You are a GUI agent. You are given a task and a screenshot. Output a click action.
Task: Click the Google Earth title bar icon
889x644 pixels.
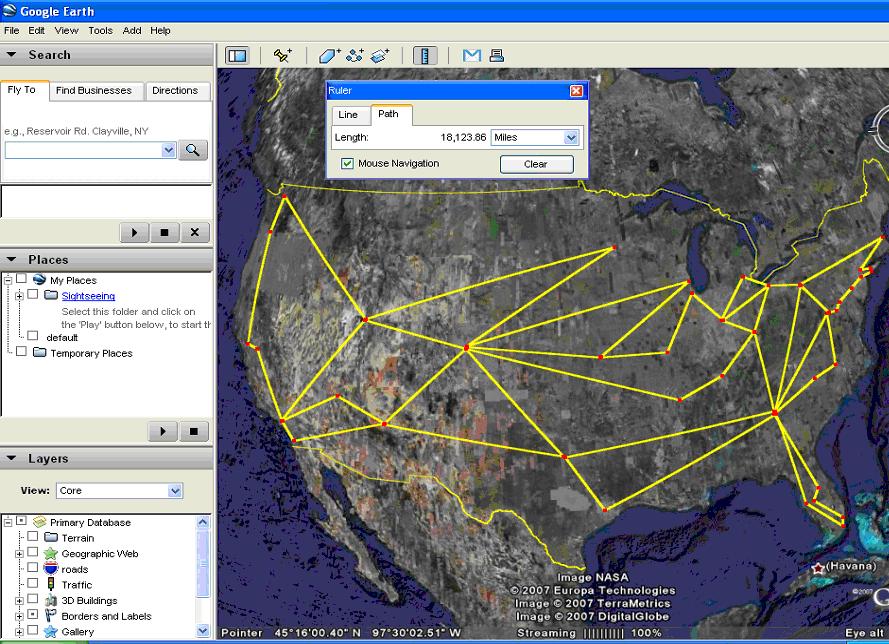(x=9, y=11)
